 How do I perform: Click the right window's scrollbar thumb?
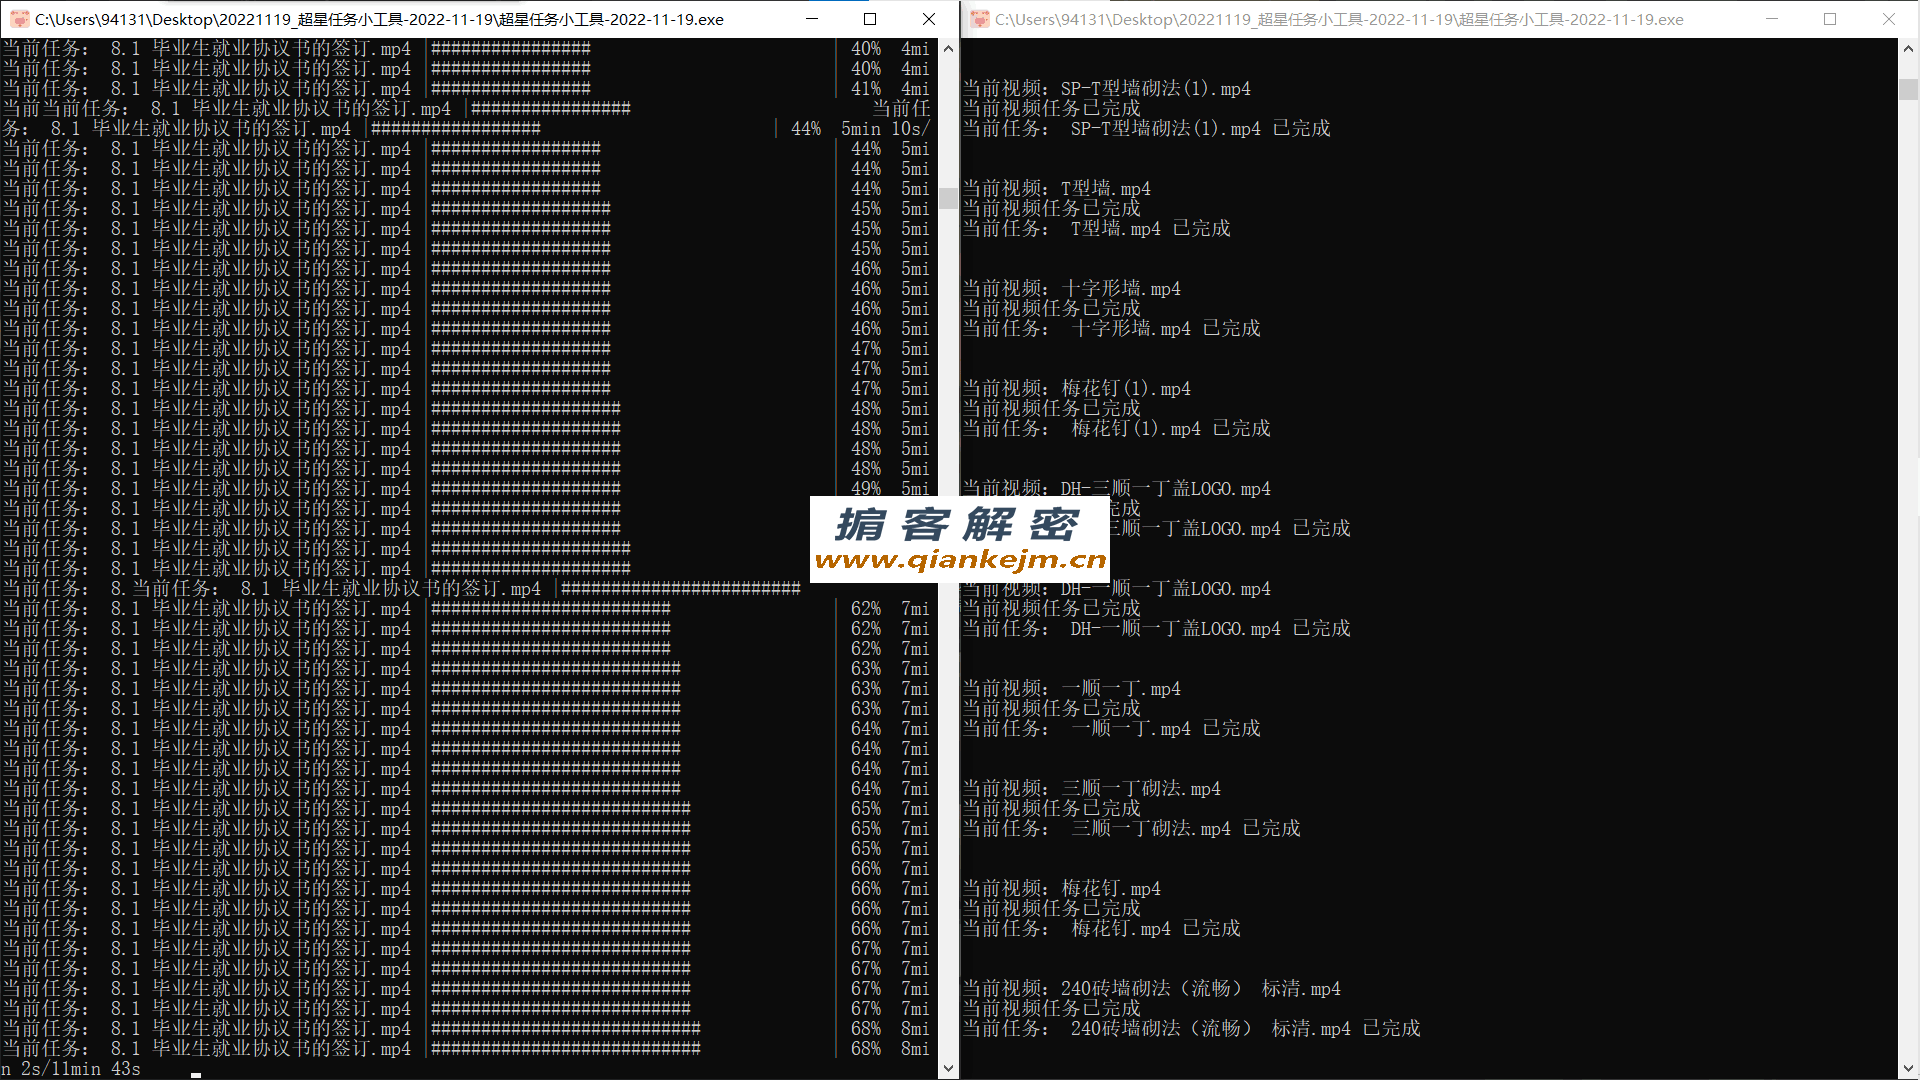[x=1908, y=89]
